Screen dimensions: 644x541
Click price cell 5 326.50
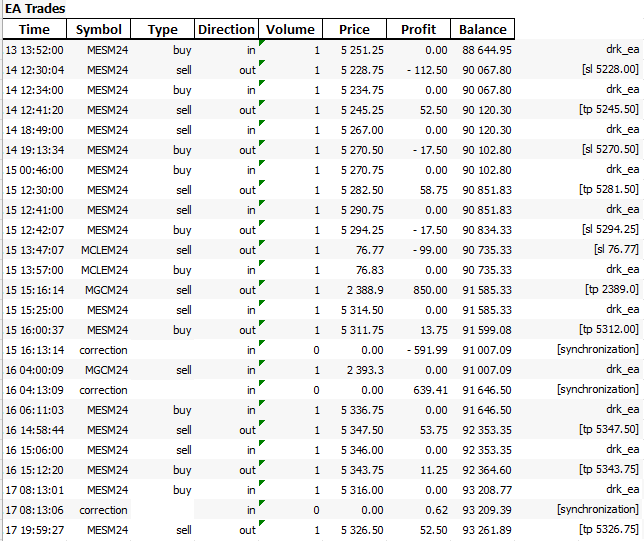coord(362,531)
